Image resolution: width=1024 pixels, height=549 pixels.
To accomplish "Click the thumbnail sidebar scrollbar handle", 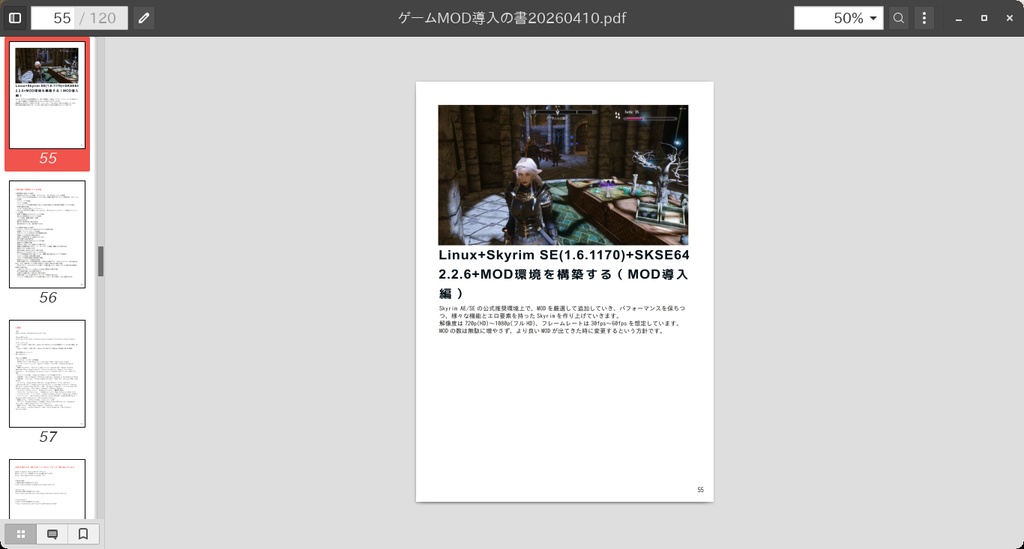I will pos(101,261).
